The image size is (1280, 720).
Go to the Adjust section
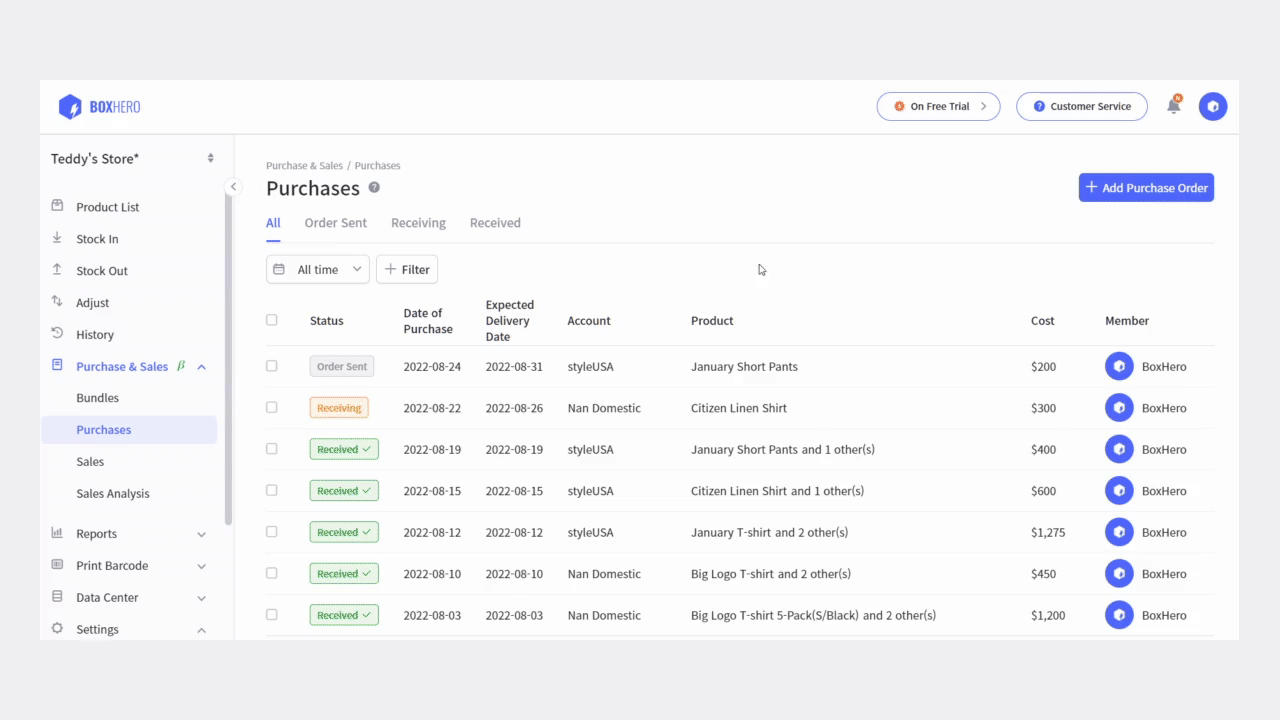93,303
